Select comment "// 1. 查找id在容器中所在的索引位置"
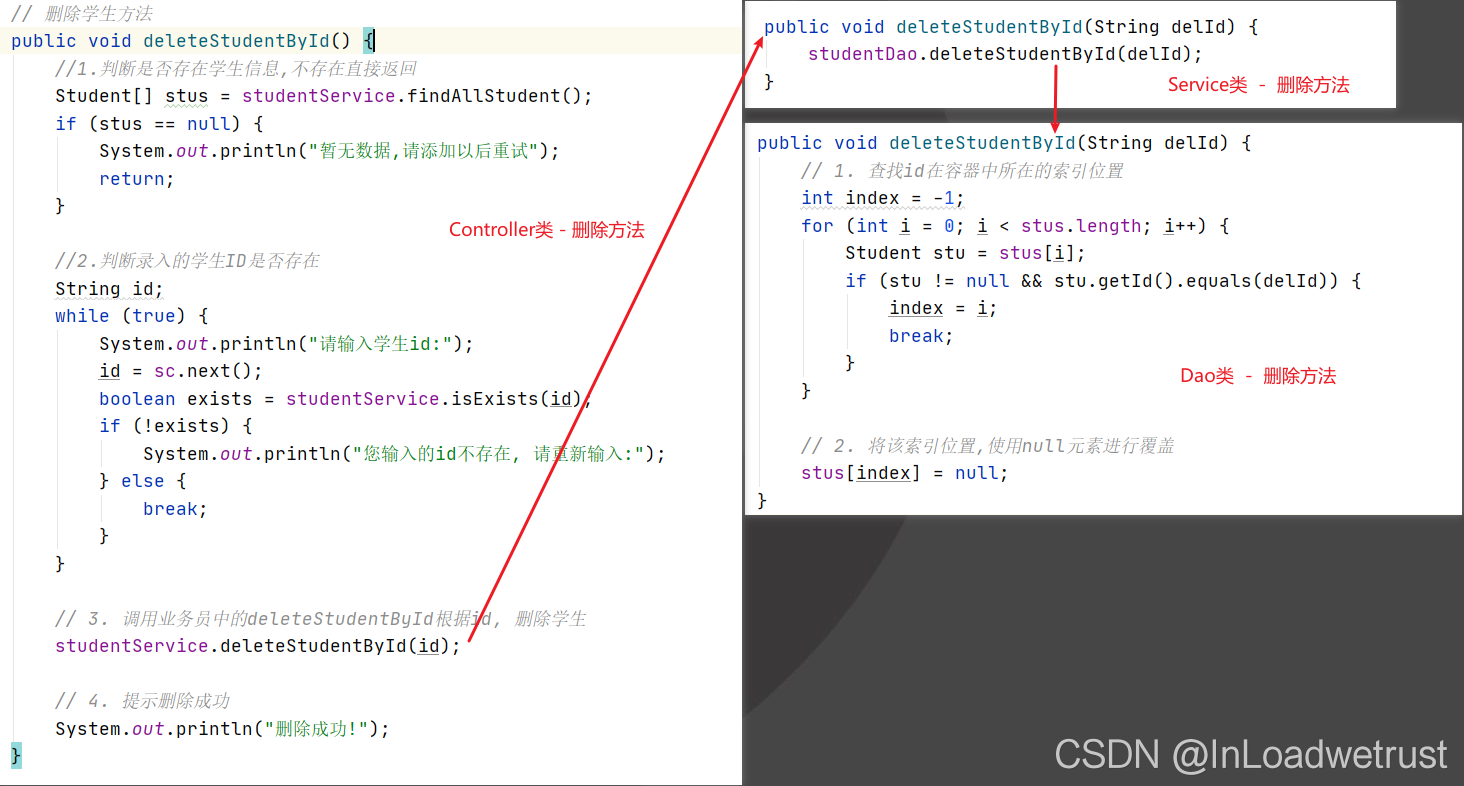The width and height of the screenshot is (1464, 786). (x=962, y=171)
